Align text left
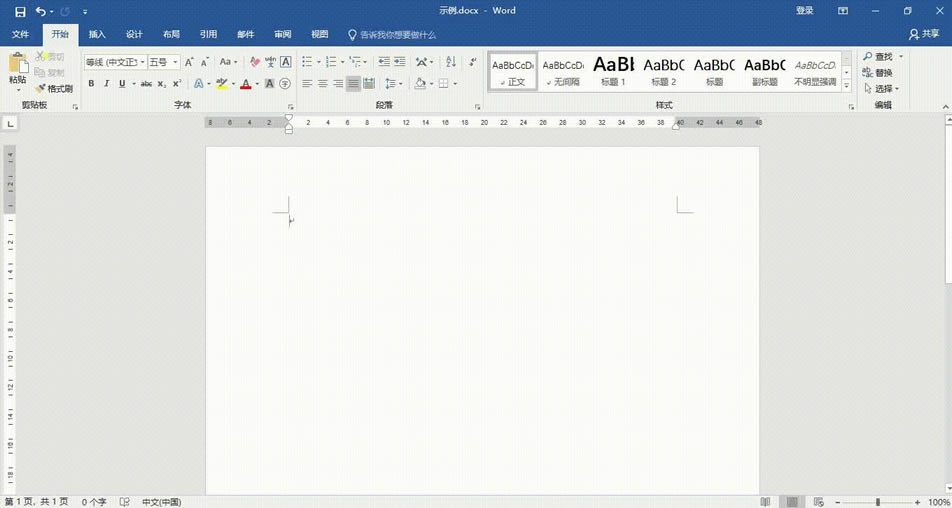The height and width of the screenshot is (508, 952). click(x=307, y=84)
